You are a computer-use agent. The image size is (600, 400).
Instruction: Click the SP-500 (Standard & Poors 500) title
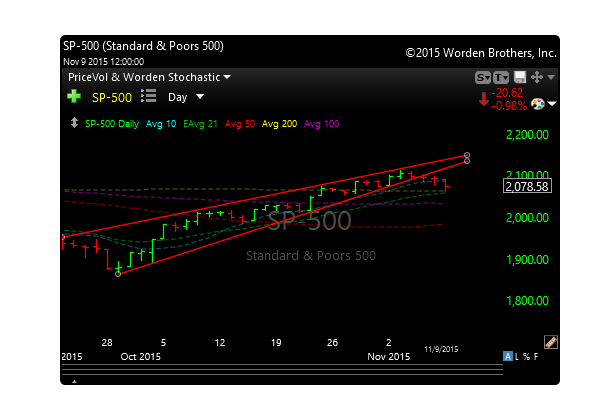[x=143, y=46]
